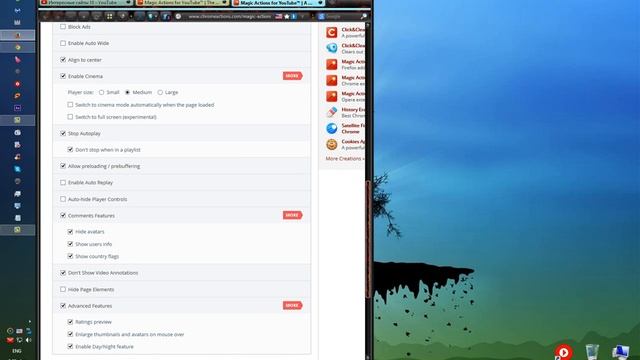This screenshot has height=360, width=640.
Task: Open the red Click&Clean 'A powerful' icon
Action: [x=331, y=32]
